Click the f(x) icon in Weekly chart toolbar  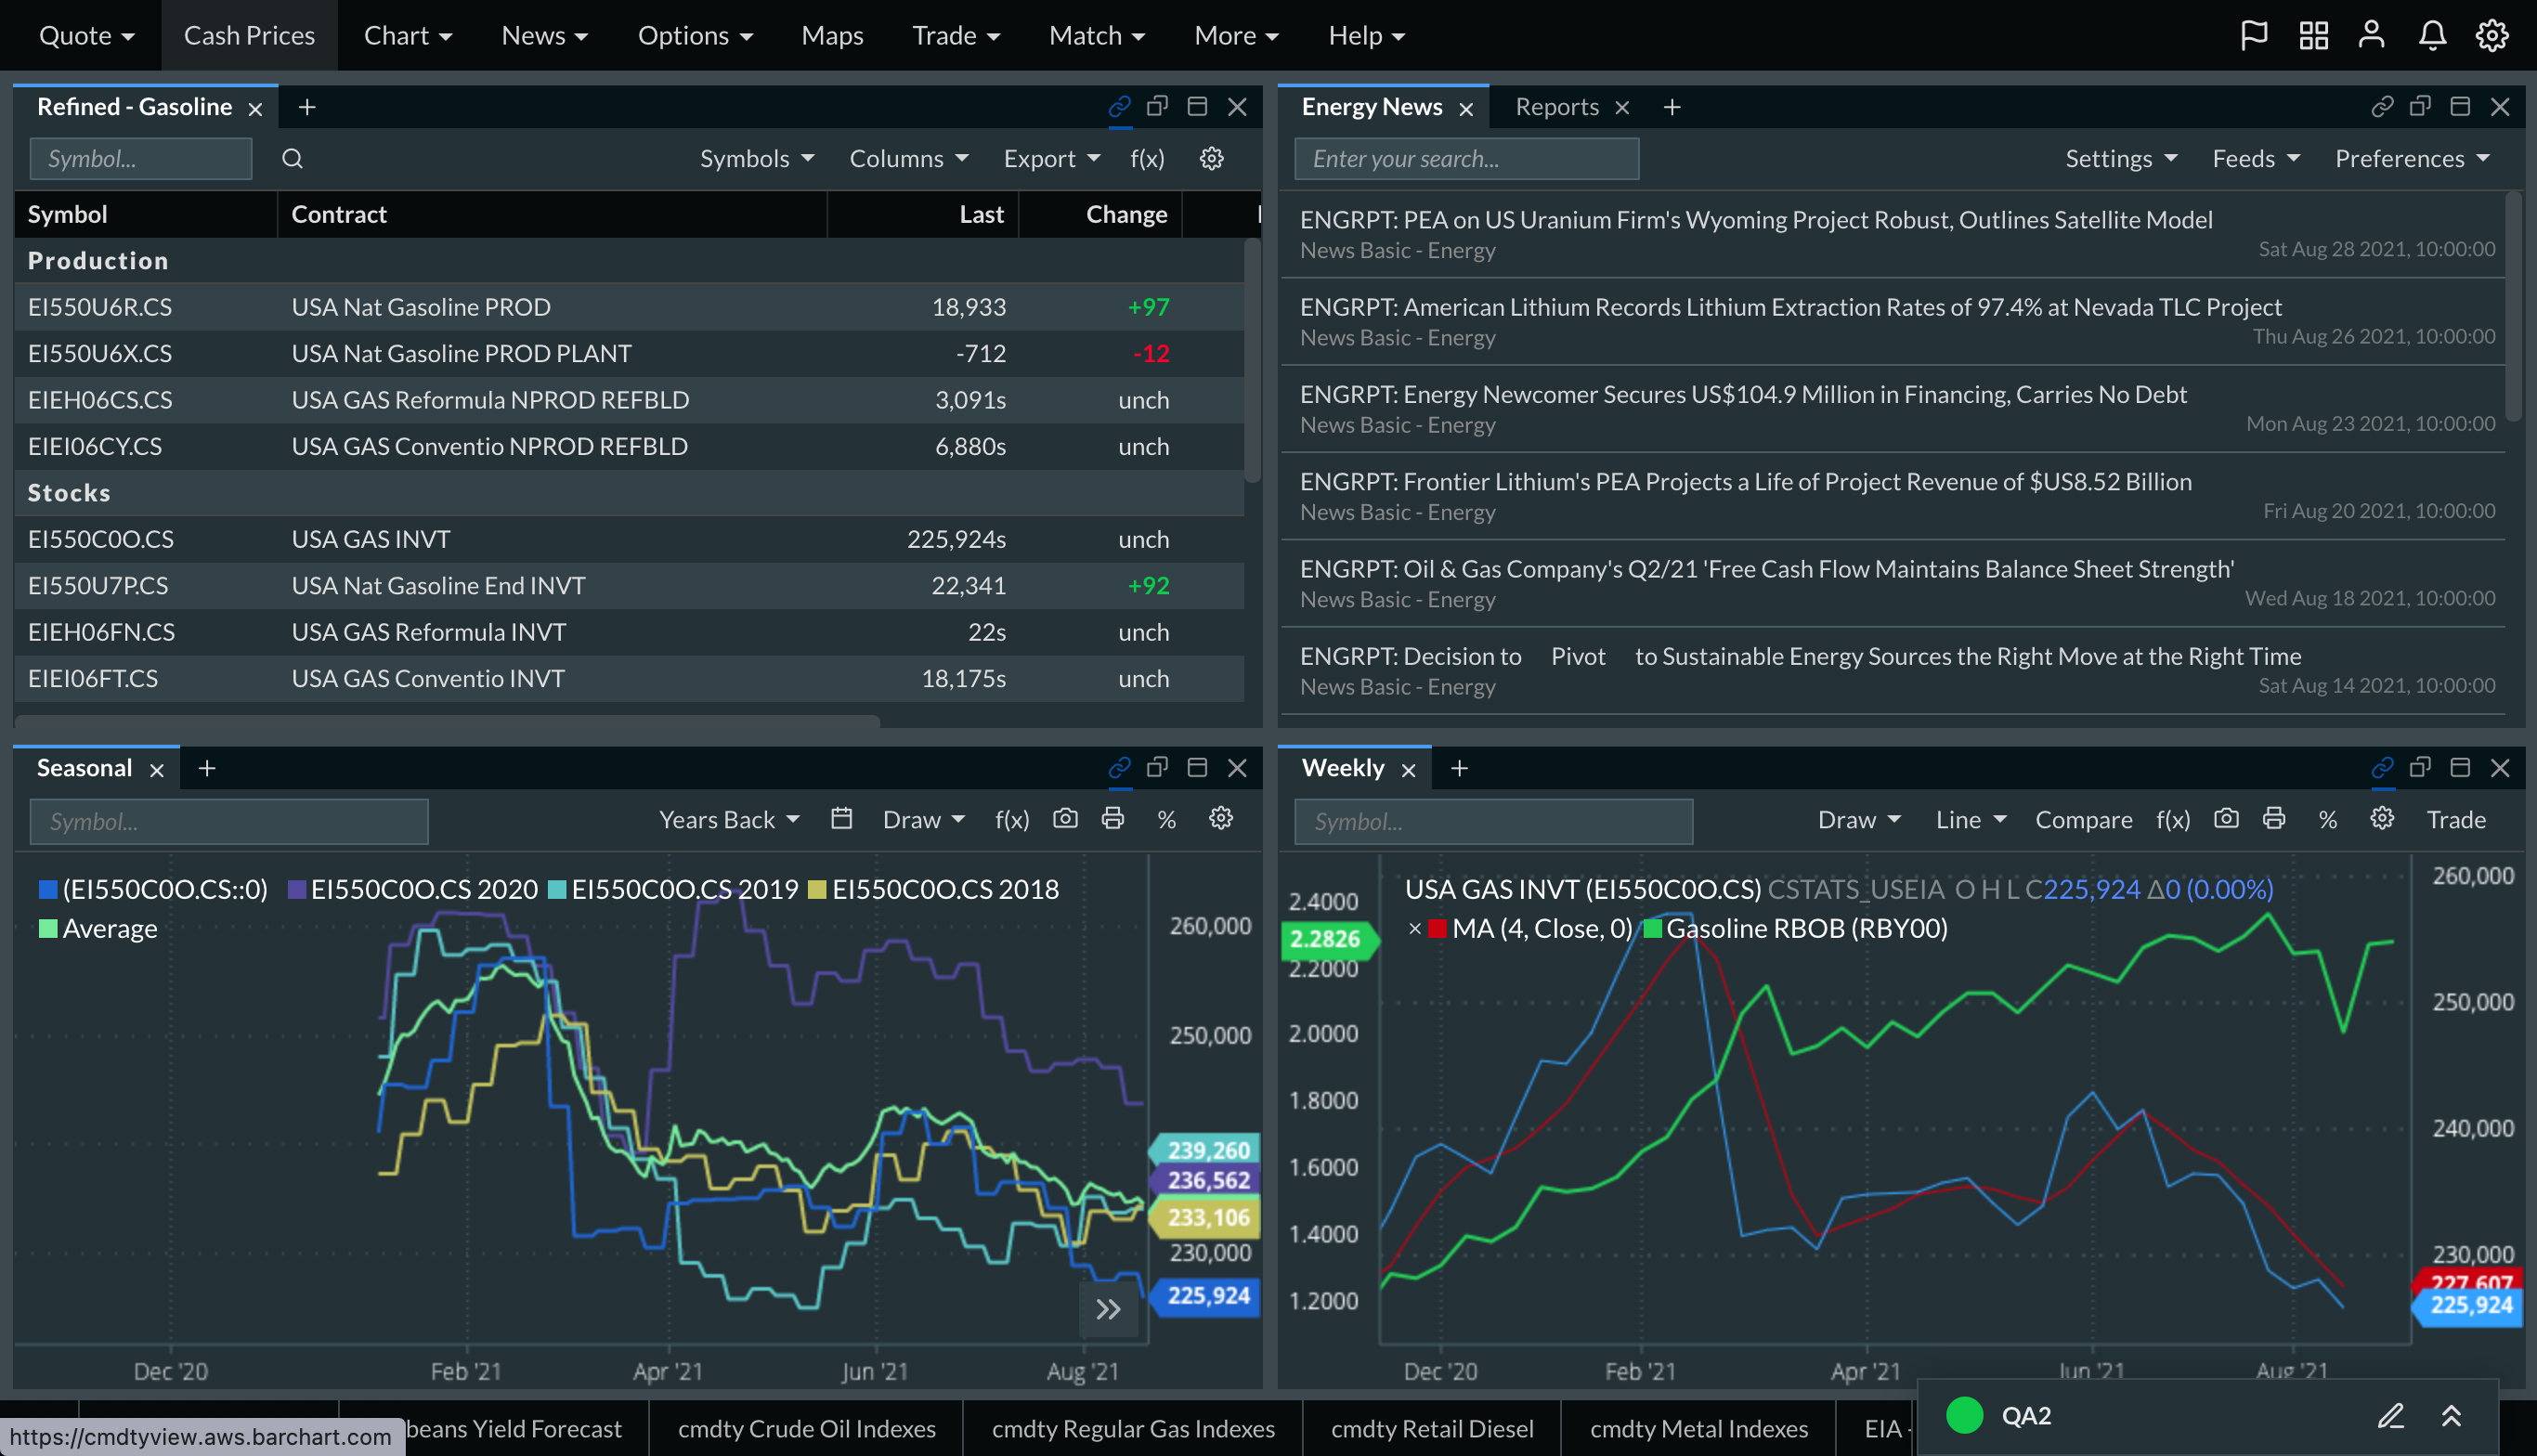(x=2173, y=819)
